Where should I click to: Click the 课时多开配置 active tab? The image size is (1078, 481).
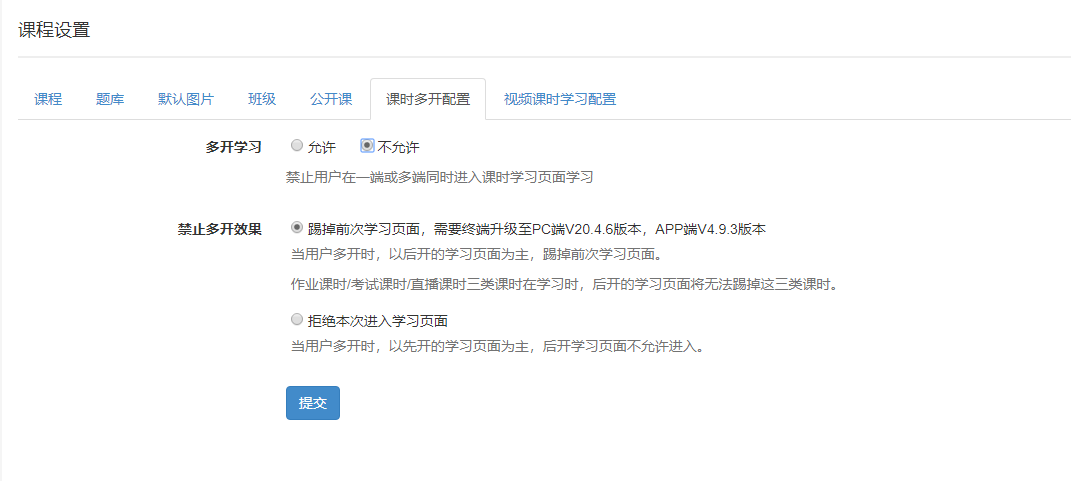coord(428,99)
